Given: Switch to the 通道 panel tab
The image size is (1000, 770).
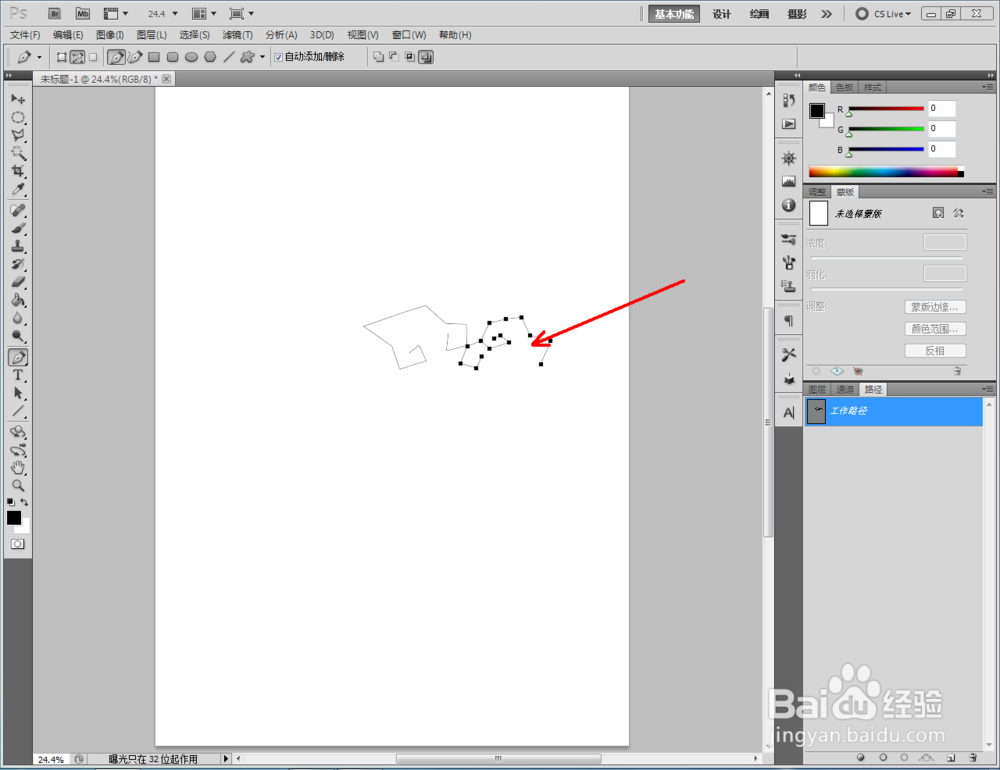Looking at the screenshot, I should pos(844,389).
